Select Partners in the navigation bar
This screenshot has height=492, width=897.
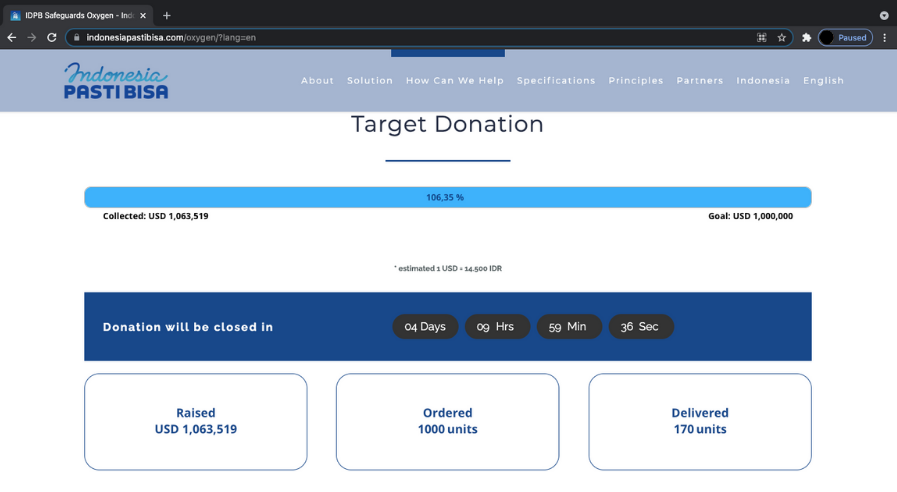tap(700, 81)
